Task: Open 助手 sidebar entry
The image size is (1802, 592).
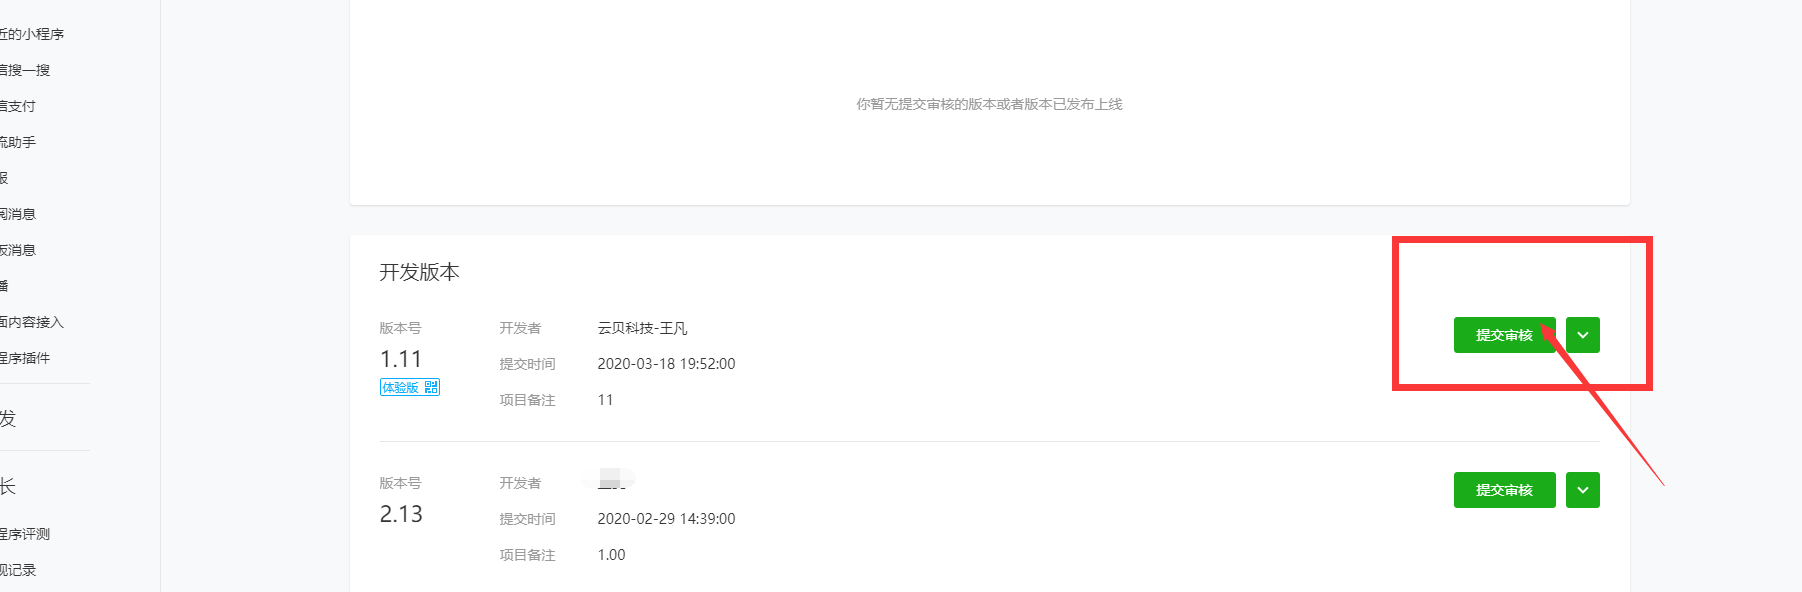Action: click(18, 142)
